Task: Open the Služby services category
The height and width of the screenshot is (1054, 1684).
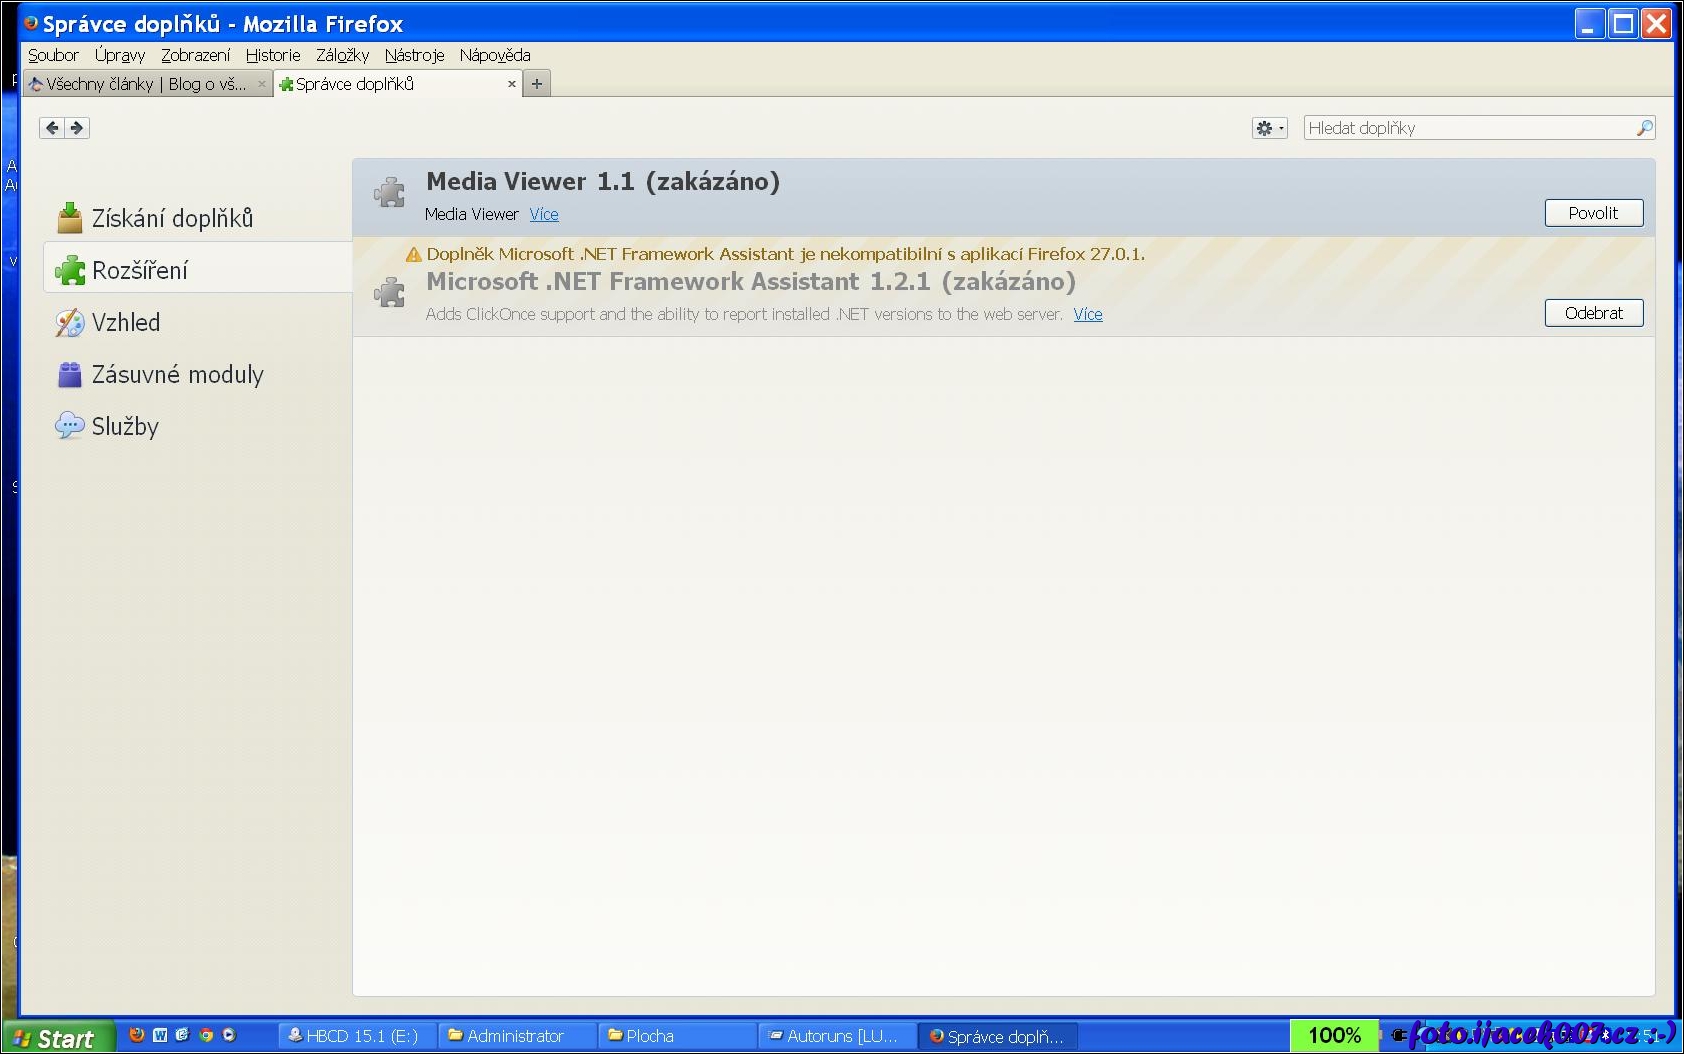Action: point(125,426)
